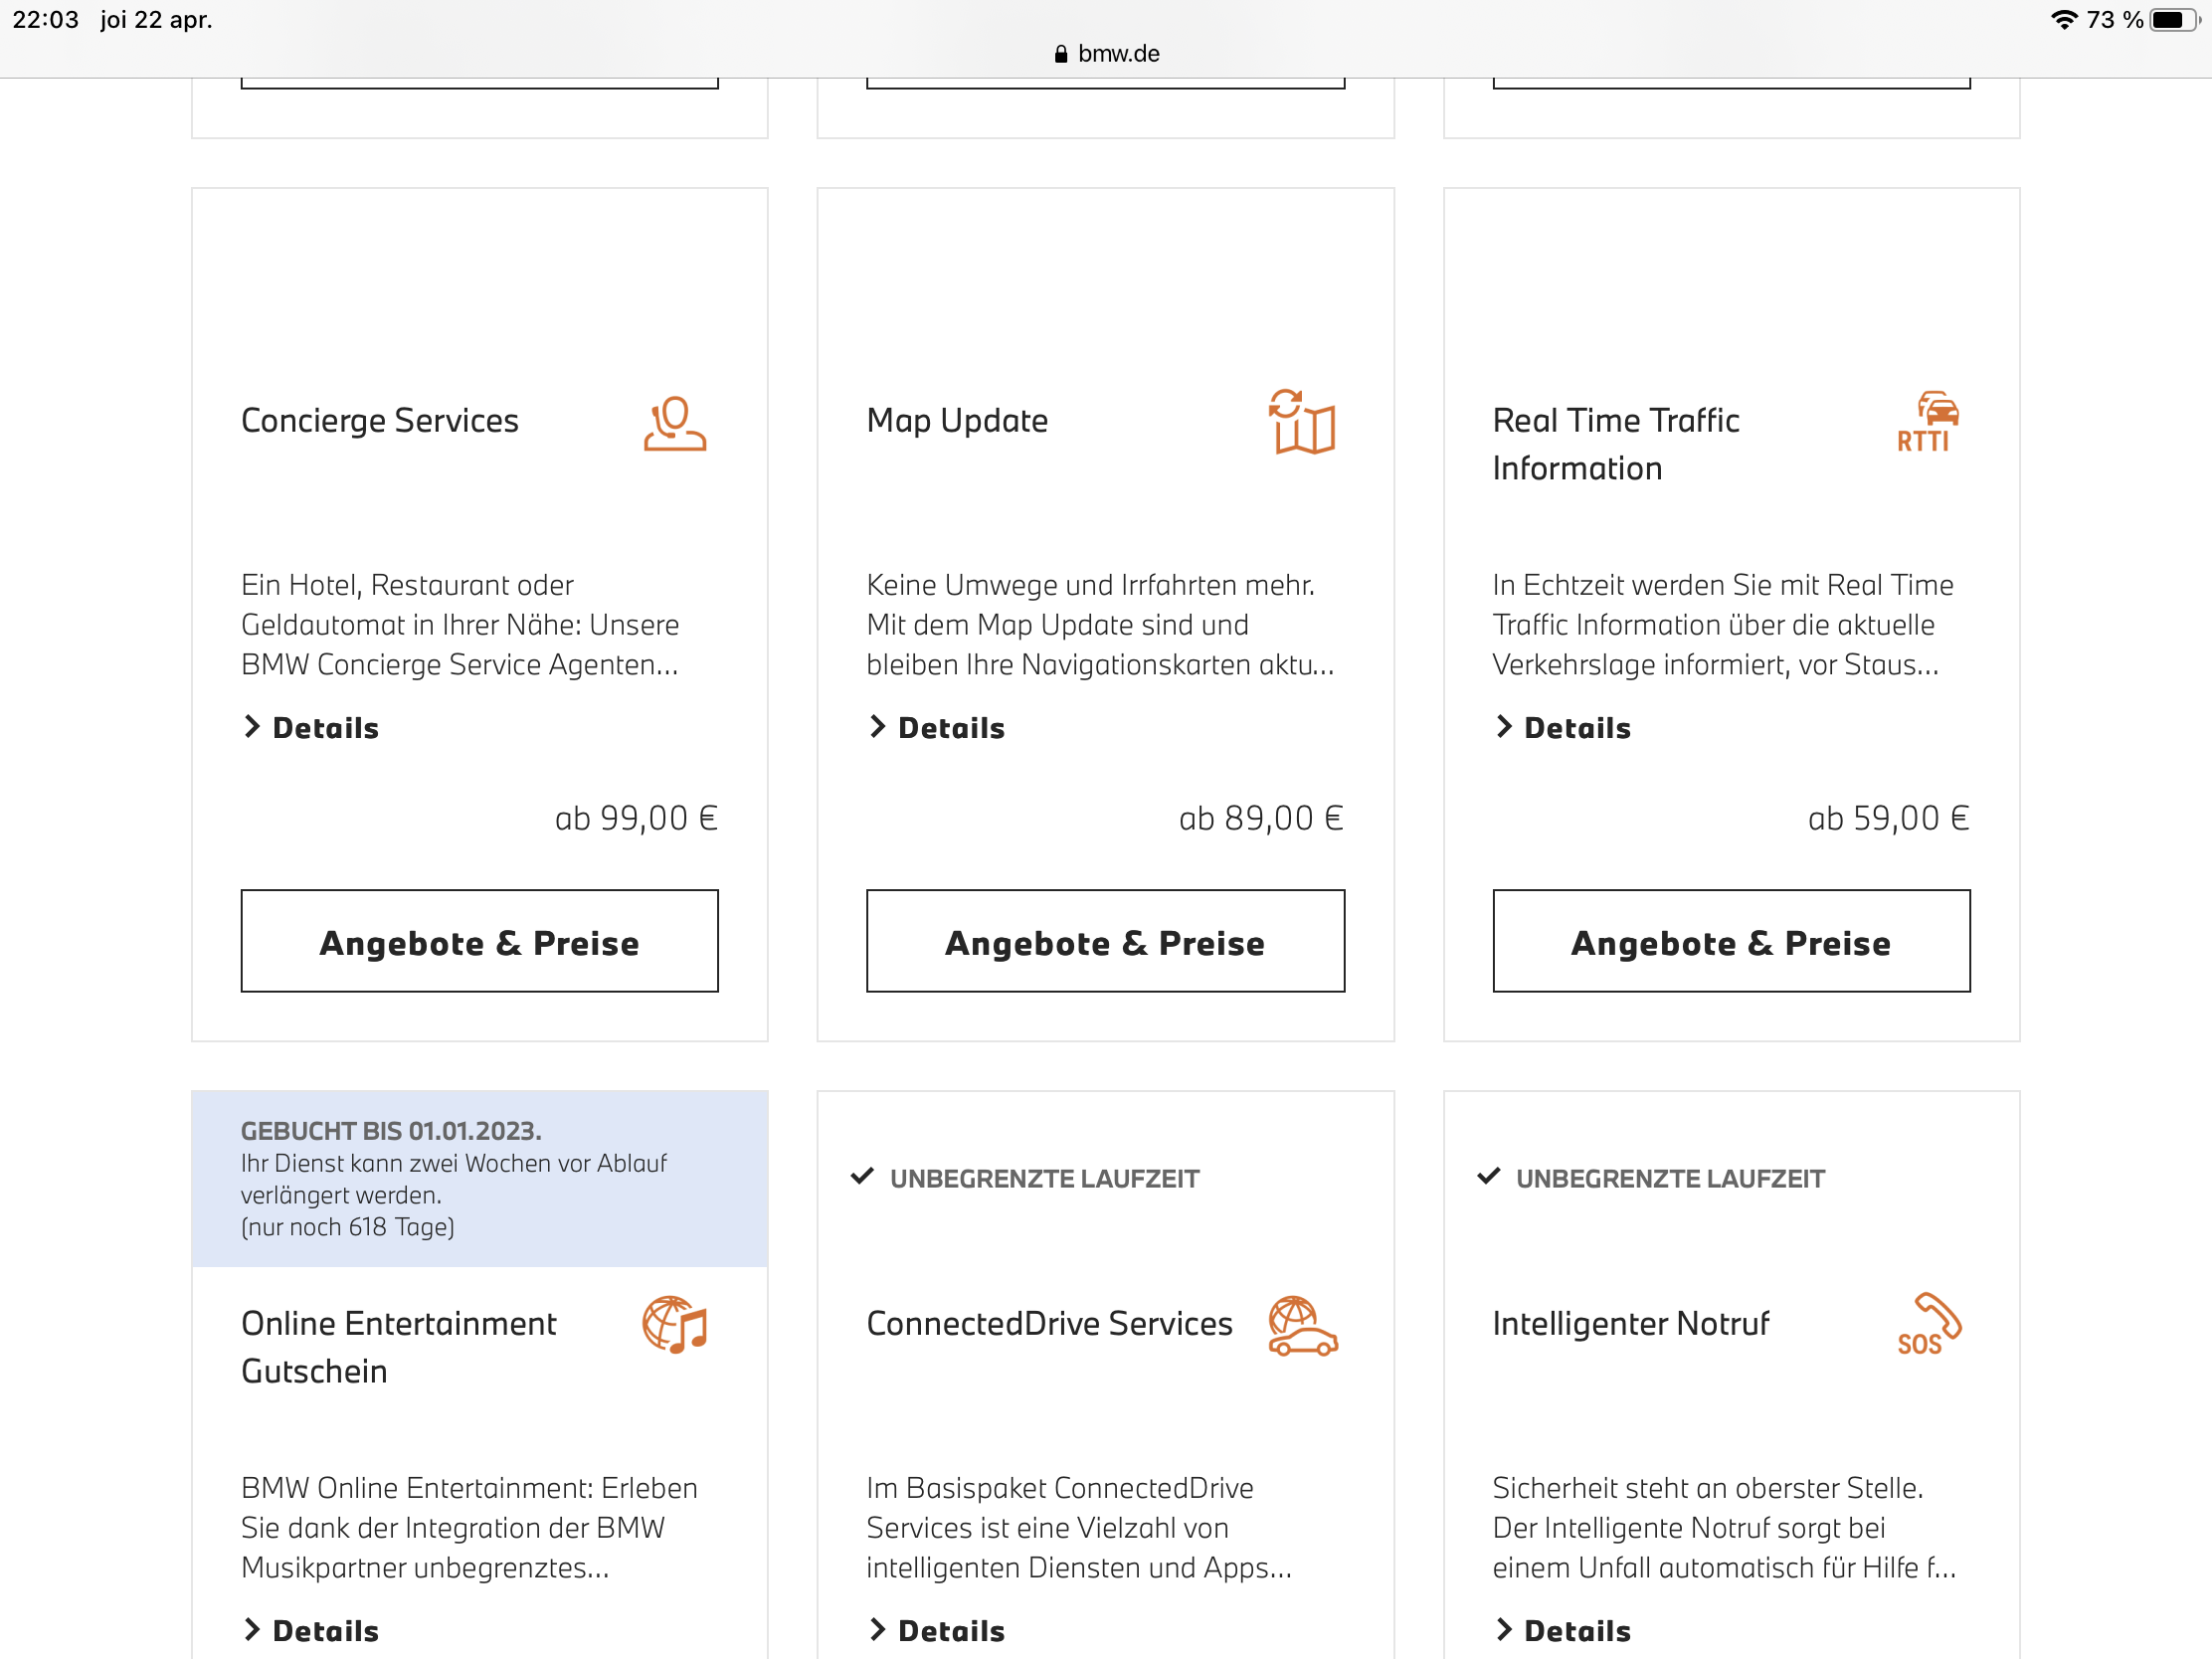
Task: Open Angebote & Preise for Map Update
Action: [1106, 941]
